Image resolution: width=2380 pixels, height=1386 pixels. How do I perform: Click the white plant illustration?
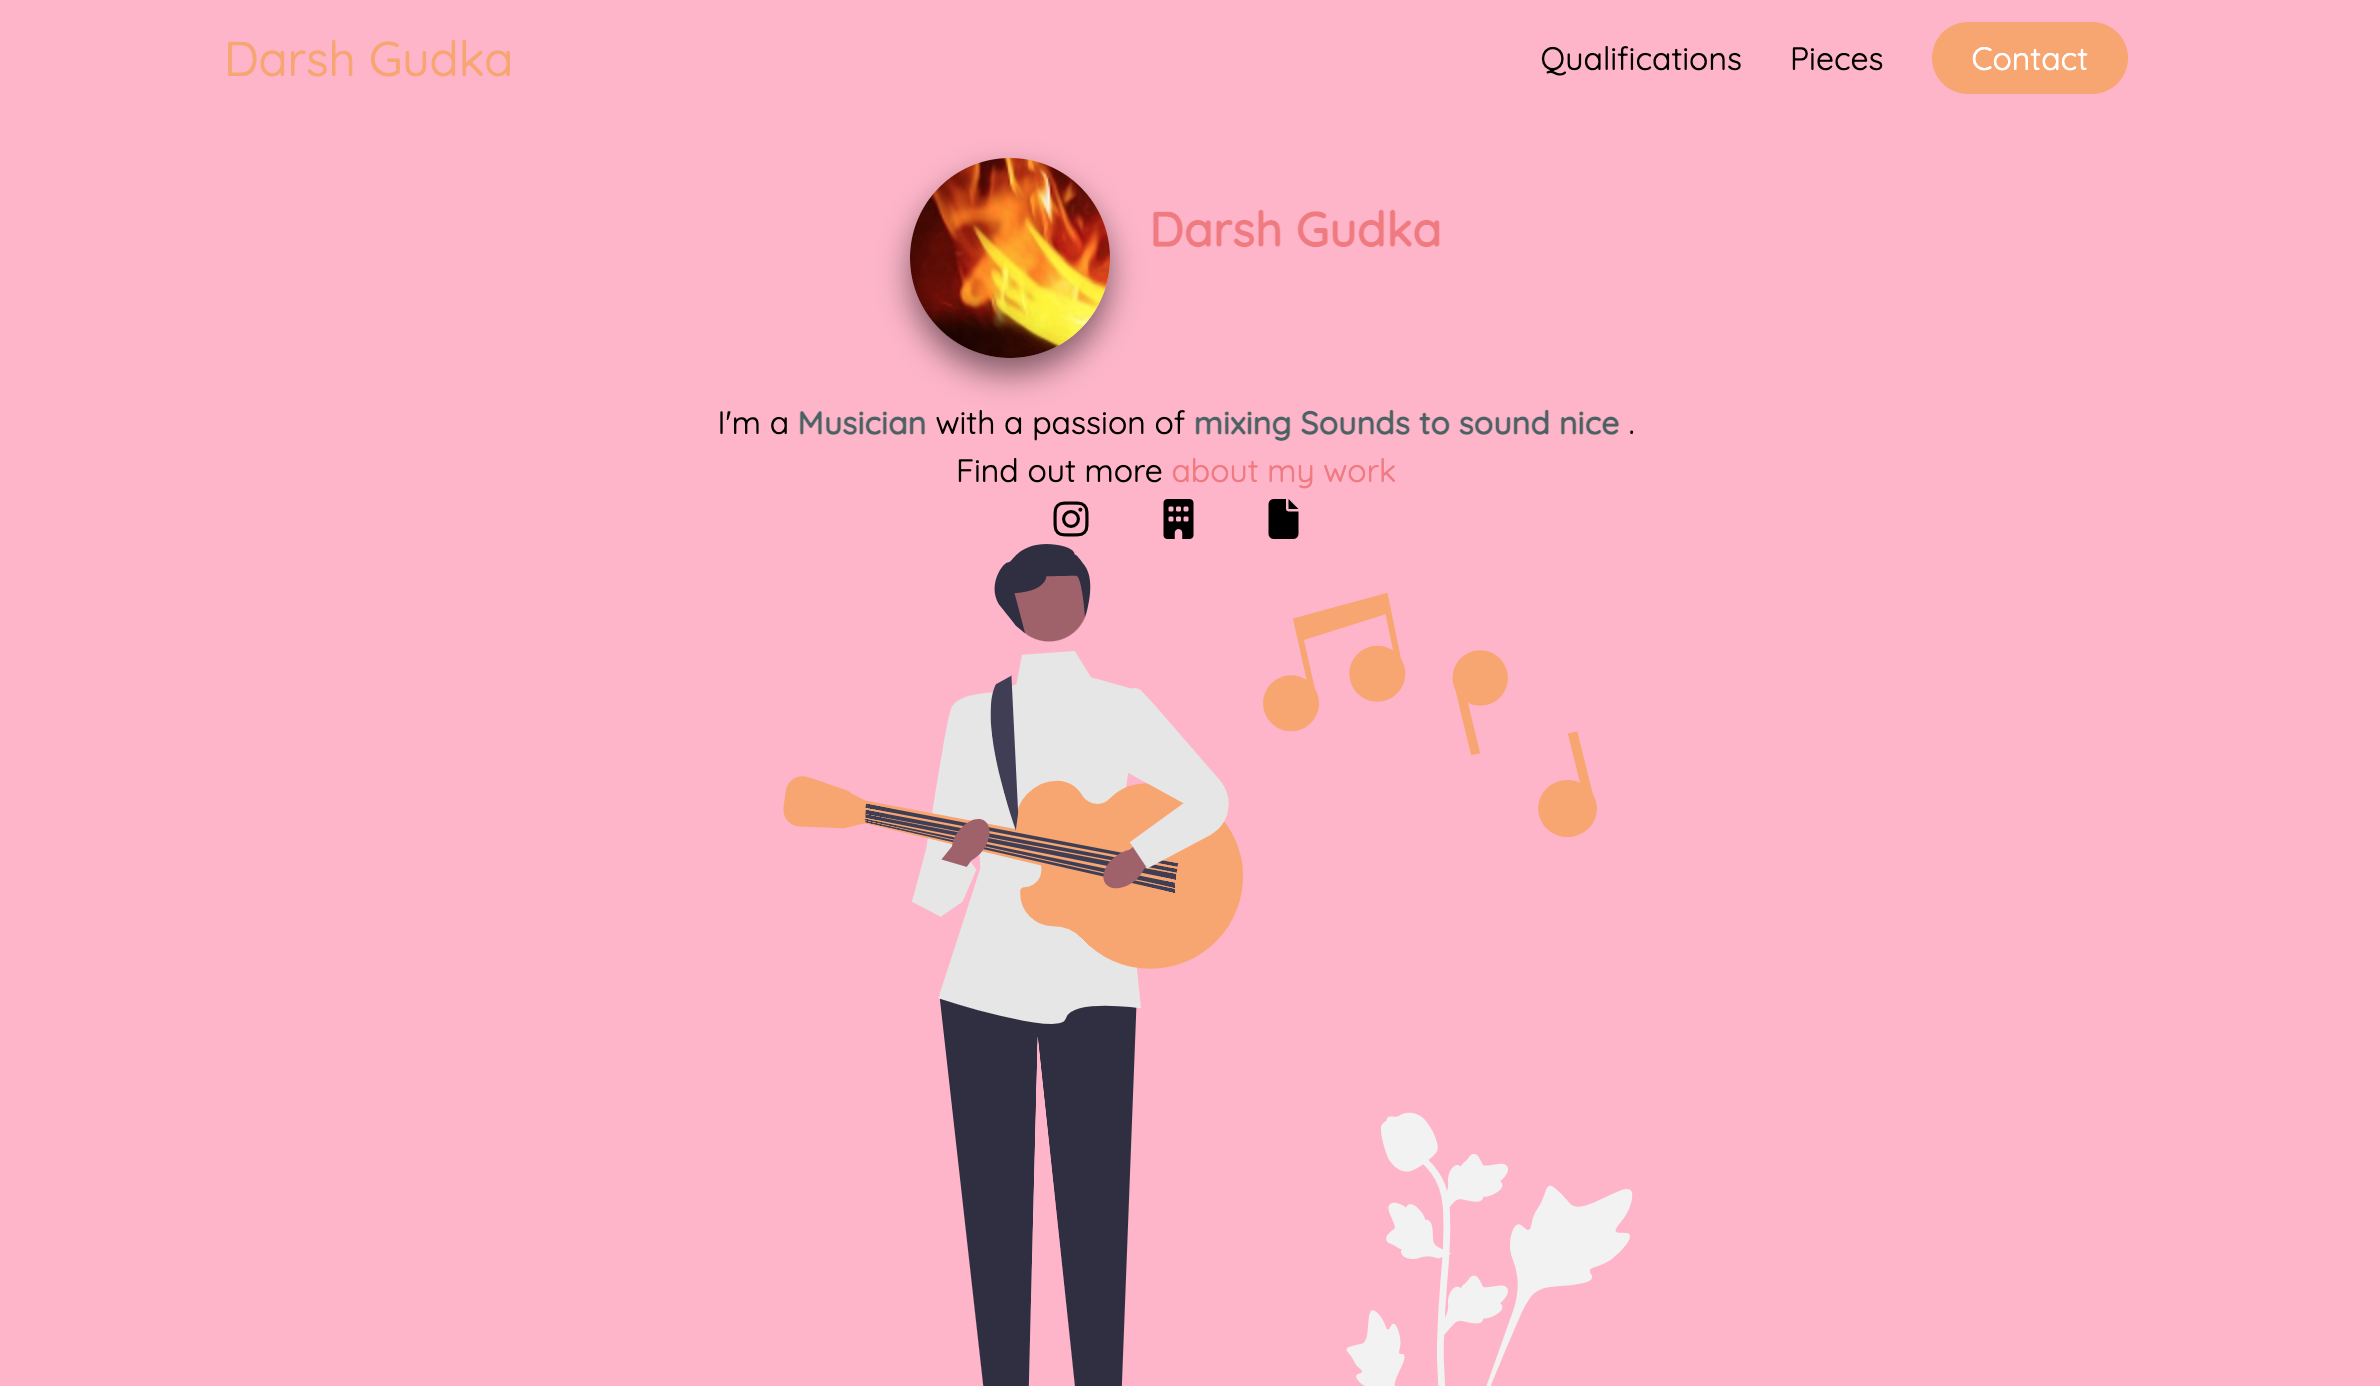(x=1490, y=1250)
